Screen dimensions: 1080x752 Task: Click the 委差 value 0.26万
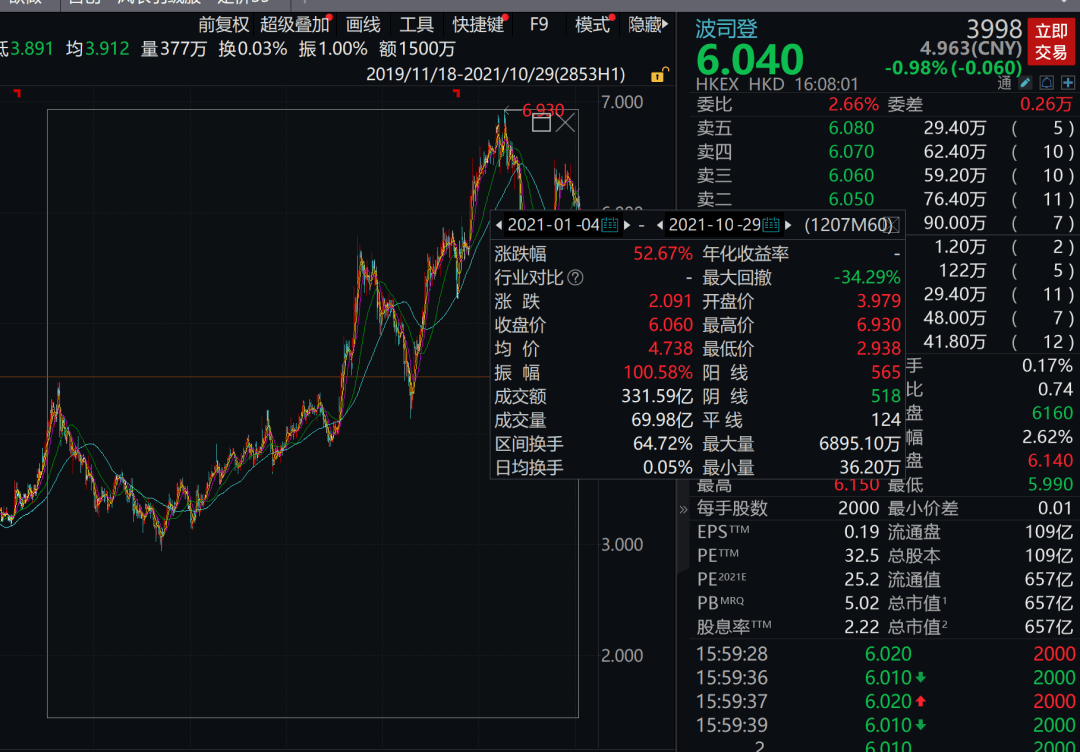pos(1046,105)
